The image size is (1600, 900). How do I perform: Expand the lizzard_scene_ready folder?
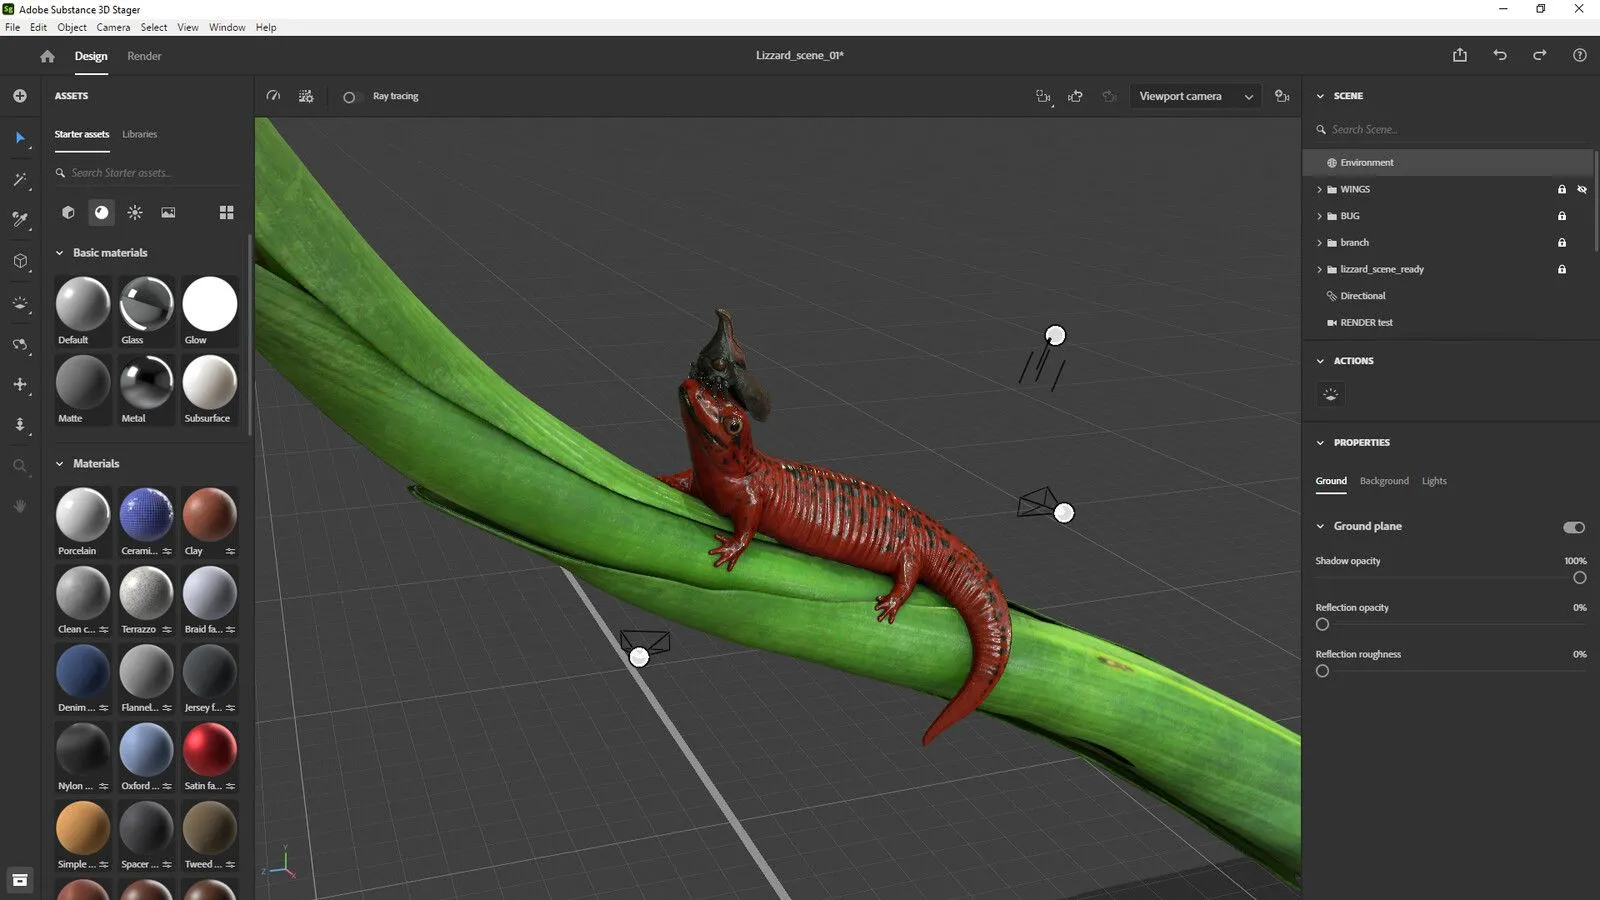point(1320,269)
